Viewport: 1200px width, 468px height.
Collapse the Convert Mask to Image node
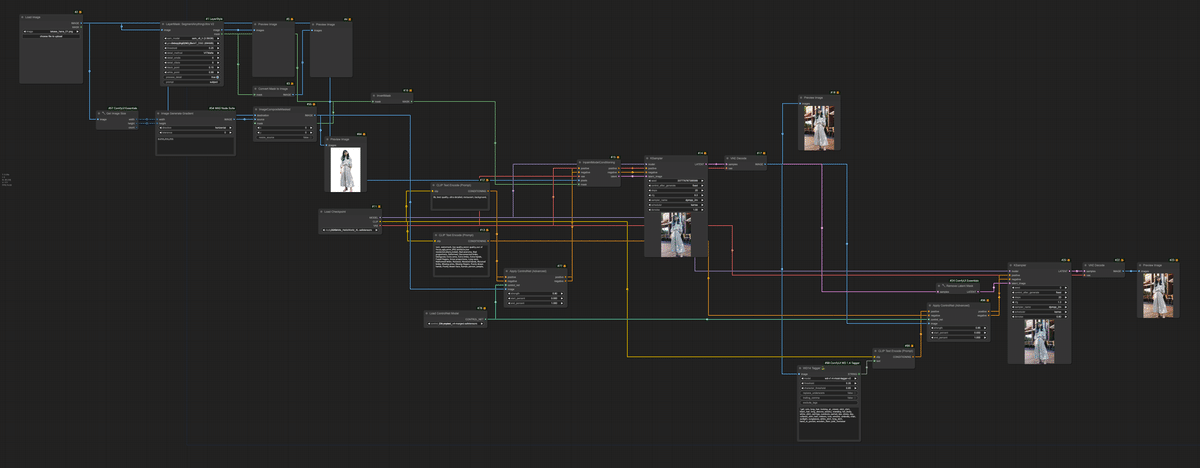tap(256, 88)
